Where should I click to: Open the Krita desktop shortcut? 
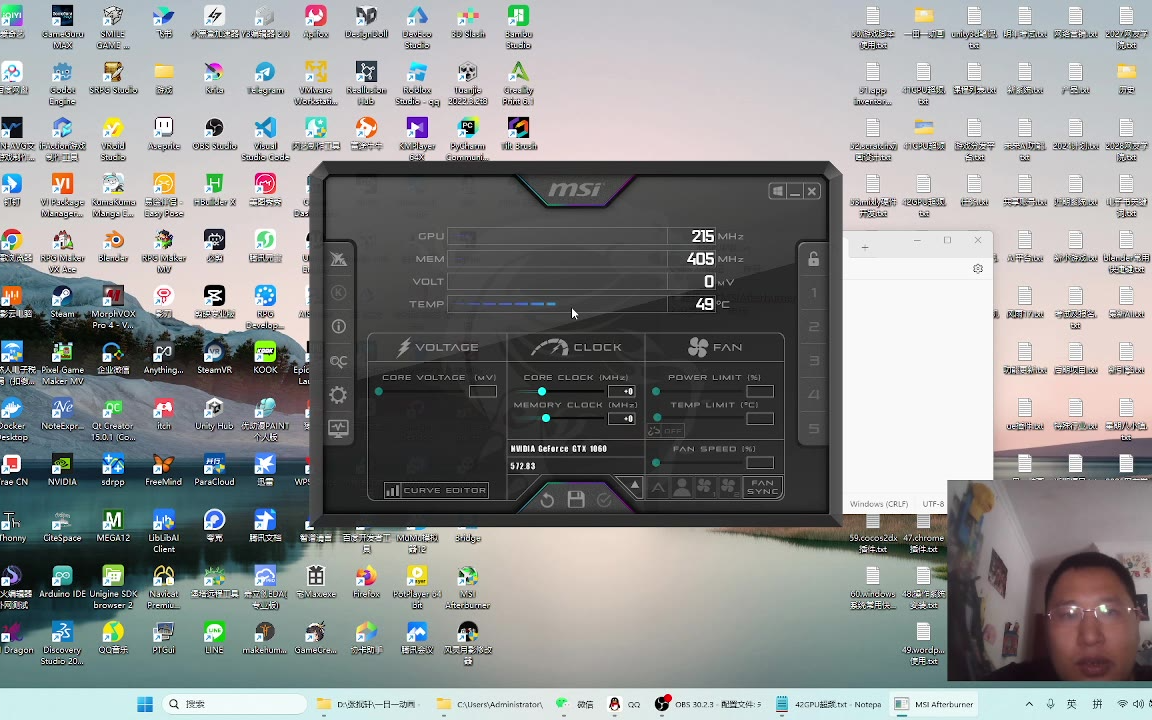pos(215,79)
